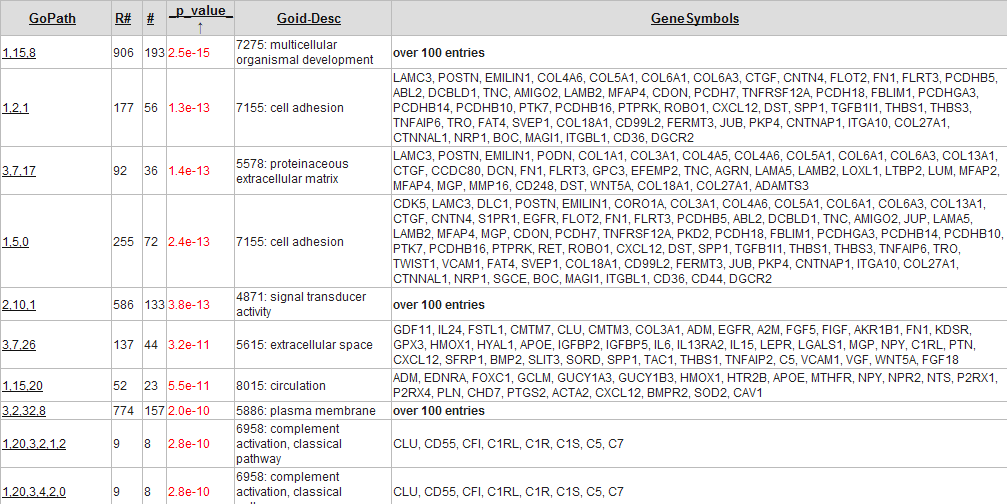Select p-value 5.5e-11
The height and width of the screenshot is (504, 1007).
click(x=188, y=385)
